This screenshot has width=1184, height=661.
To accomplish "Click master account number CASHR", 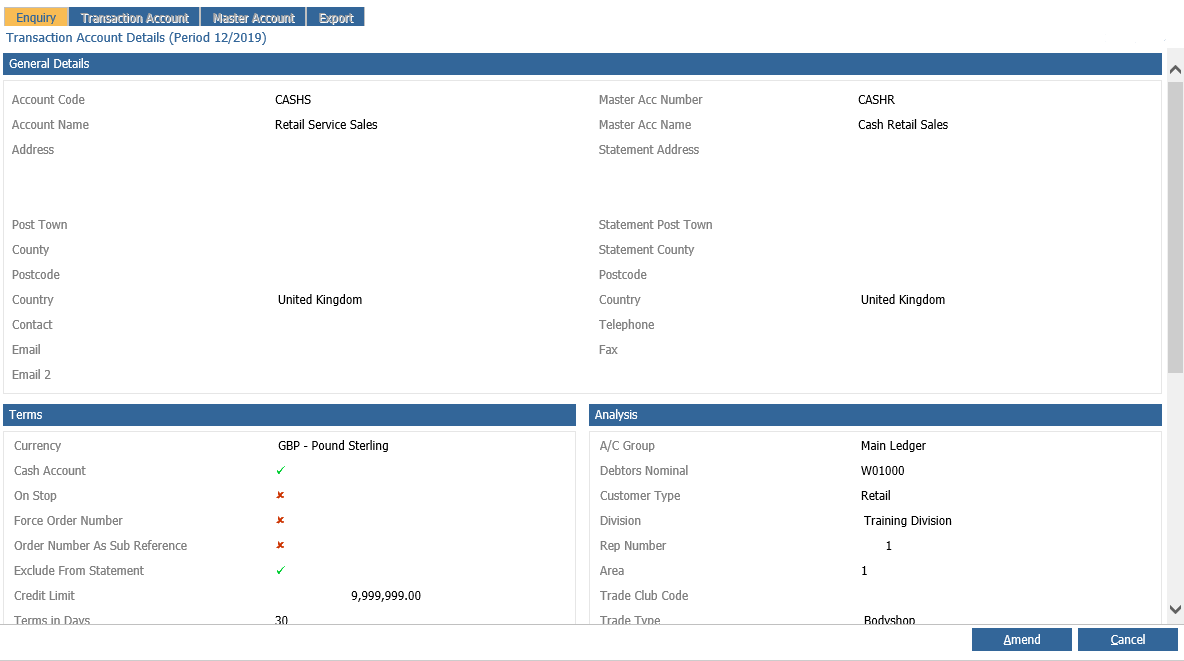I will (x=876, y=100).
